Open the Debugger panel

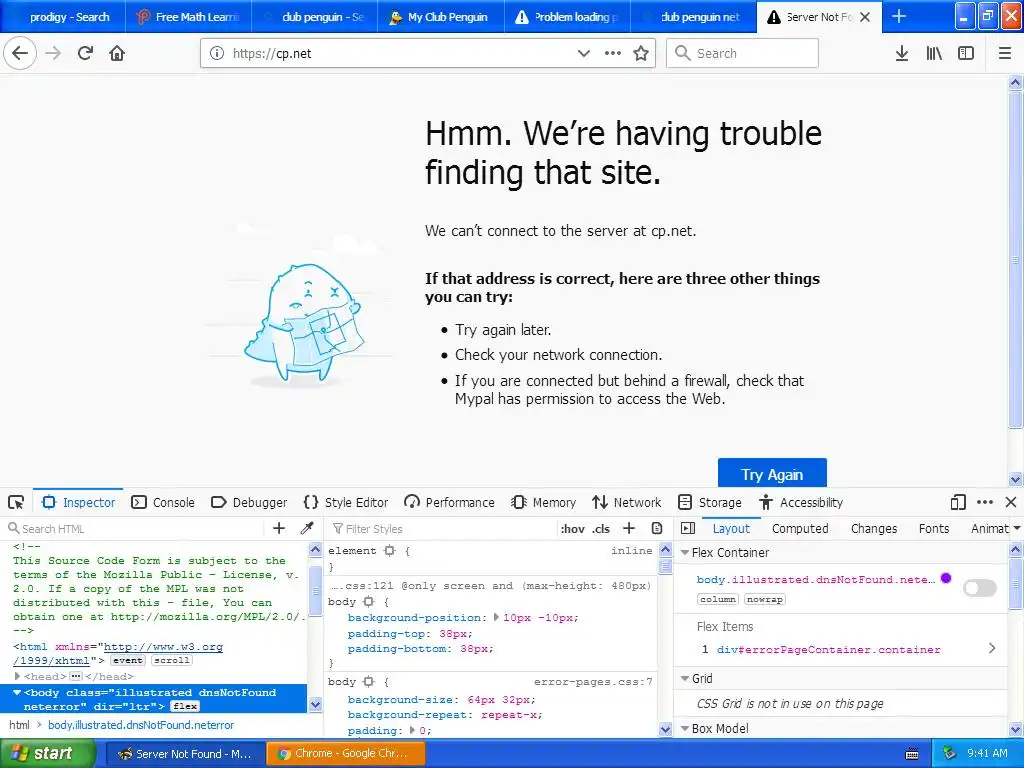[x=249, y=502]
